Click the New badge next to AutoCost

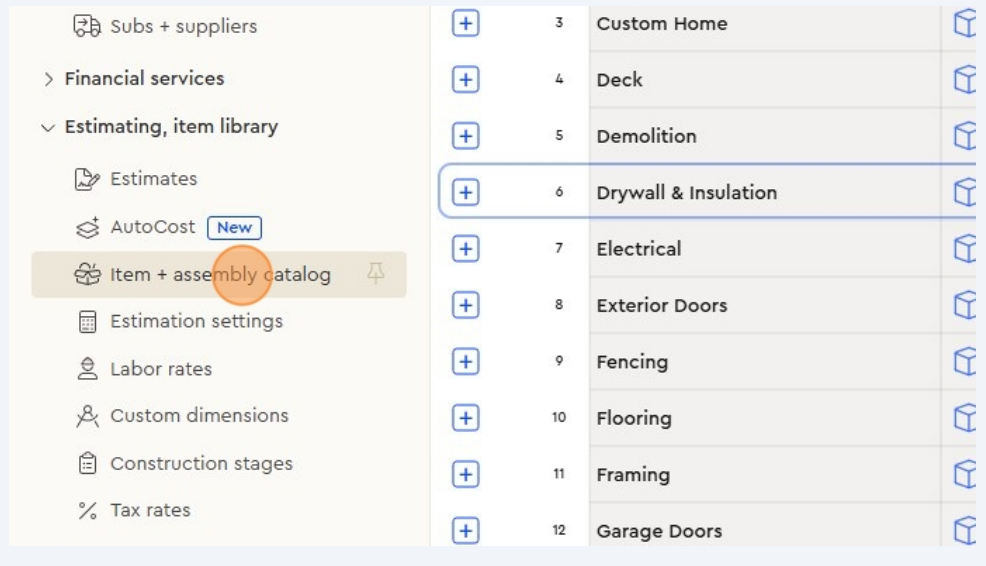(234, 227)
